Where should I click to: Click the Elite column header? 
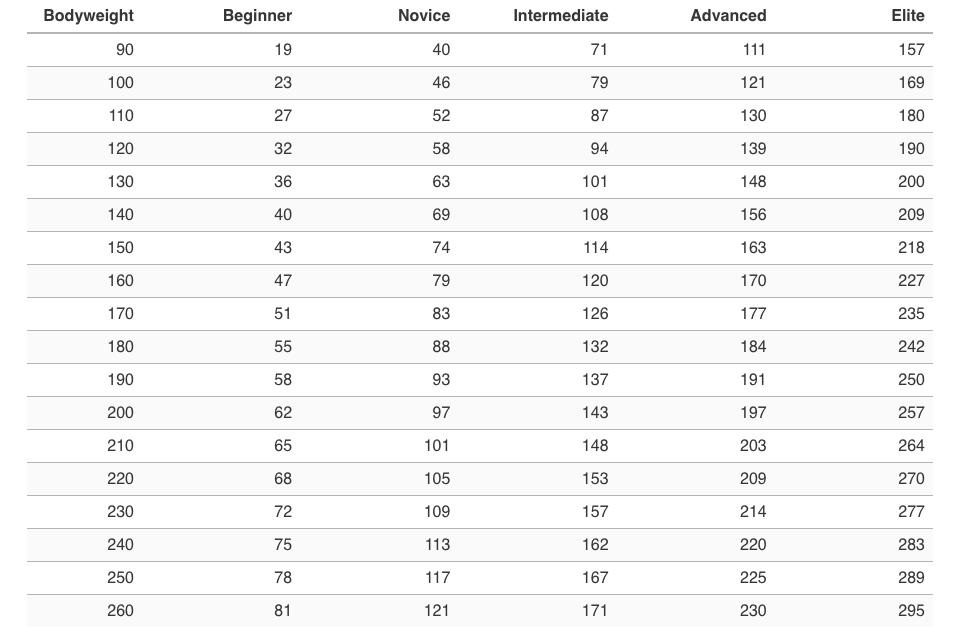pyautogui.click(x=908, y=16)
